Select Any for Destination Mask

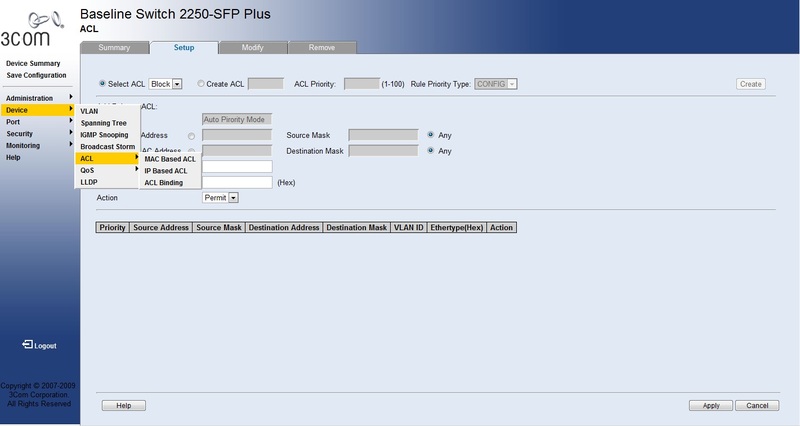pos(431,151)
